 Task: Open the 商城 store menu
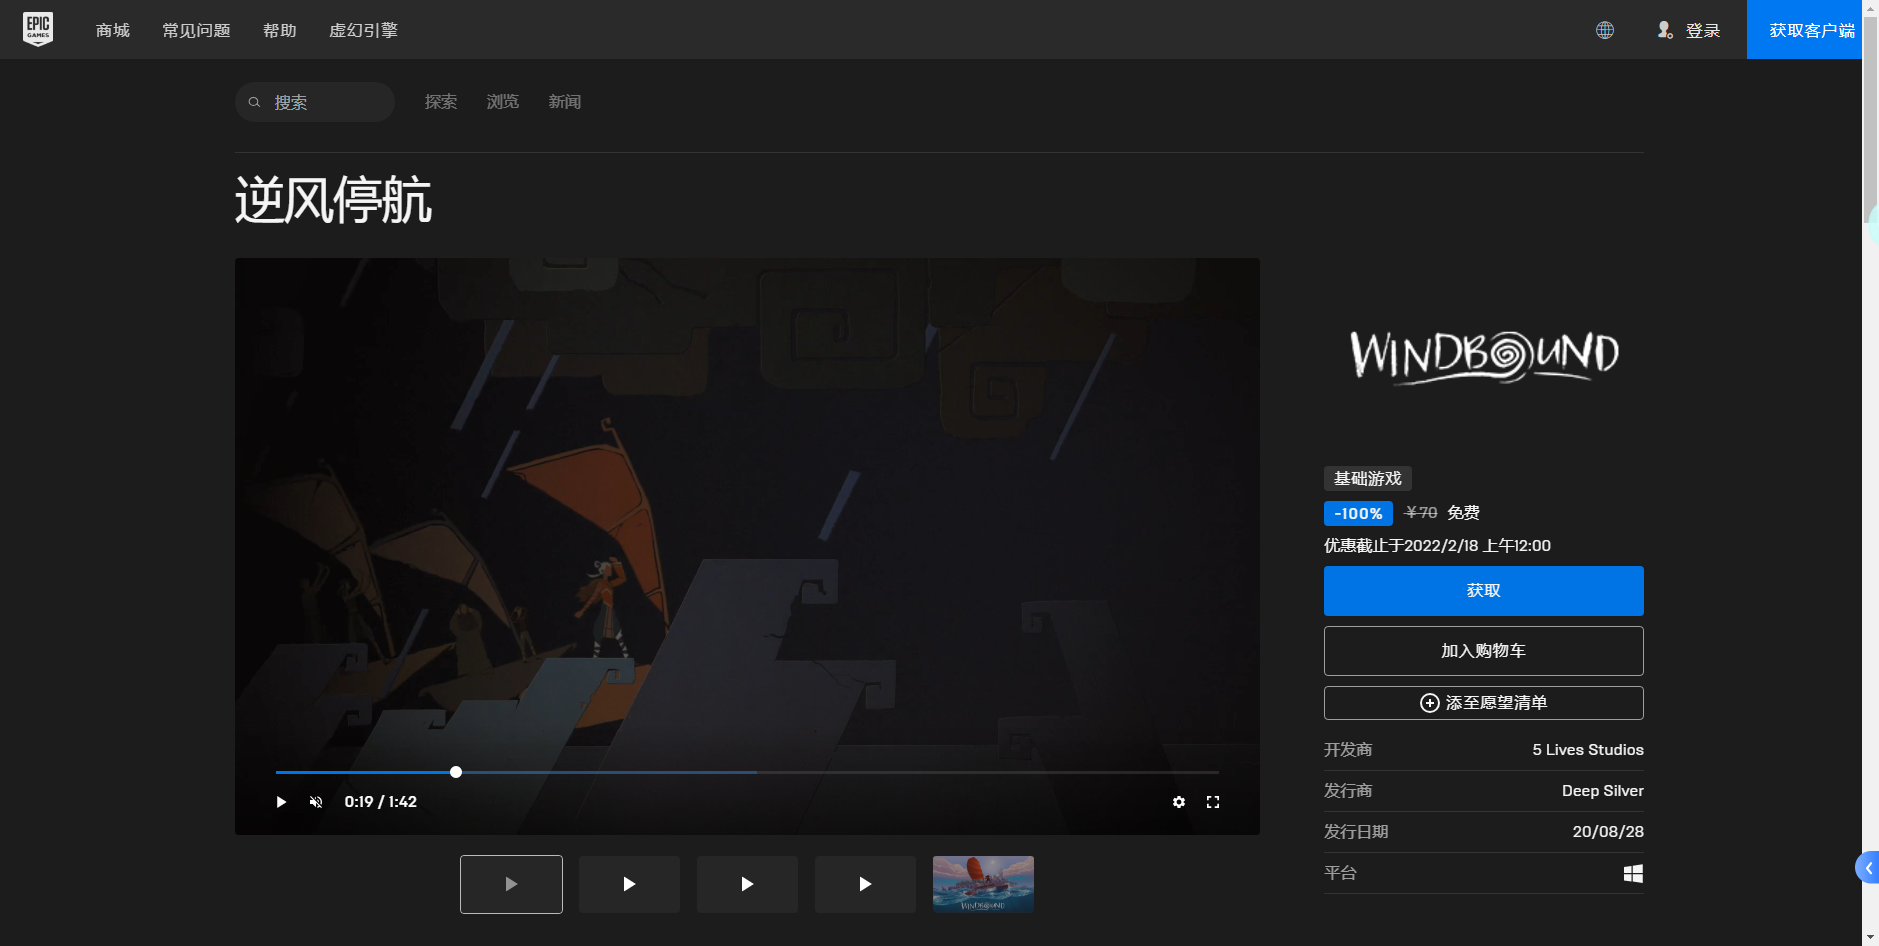coord(113,30)
